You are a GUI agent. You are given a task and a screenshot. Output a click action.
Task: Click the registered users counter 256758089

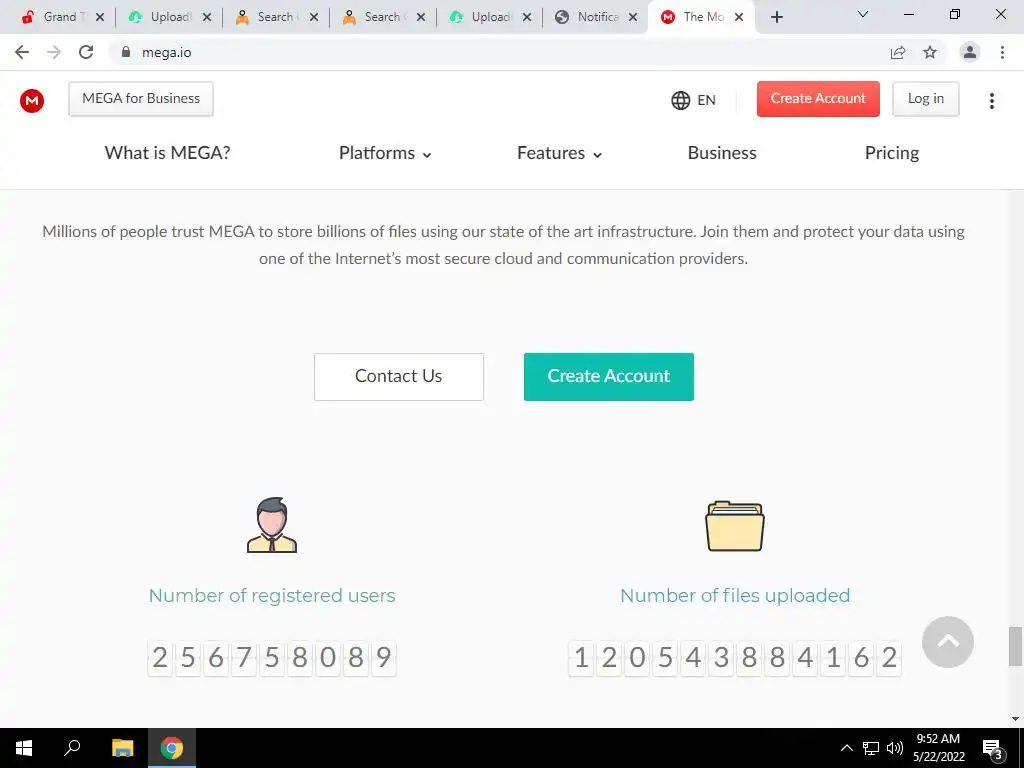pyautogui.click(x=272, y=658)
